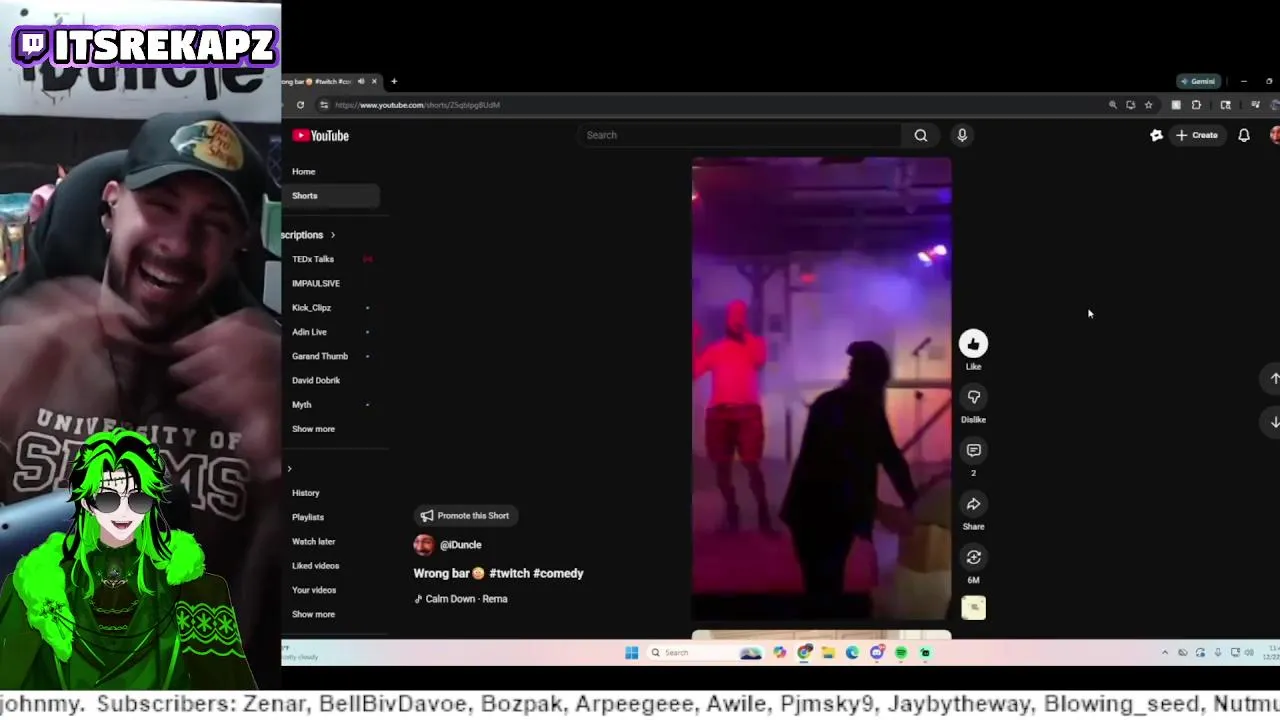The width and height of the screenshot is (1280, 720).
Task: Click the iDuncle channel avatar
Action: (x=424, y=545)
